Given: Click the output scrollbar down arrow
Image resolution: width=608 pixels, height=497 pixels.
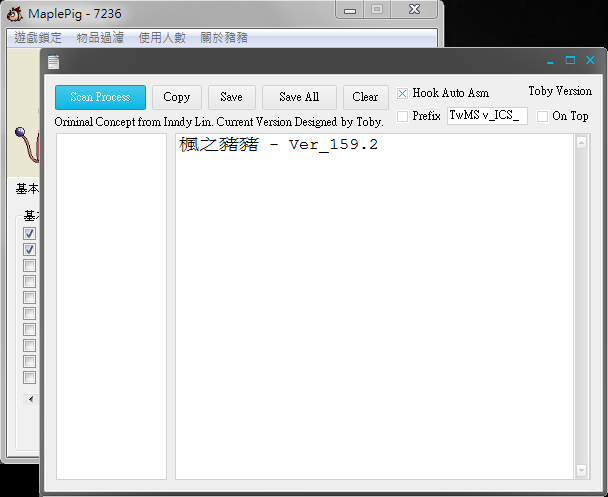Looking at the screenshot, I should [581, 470].
